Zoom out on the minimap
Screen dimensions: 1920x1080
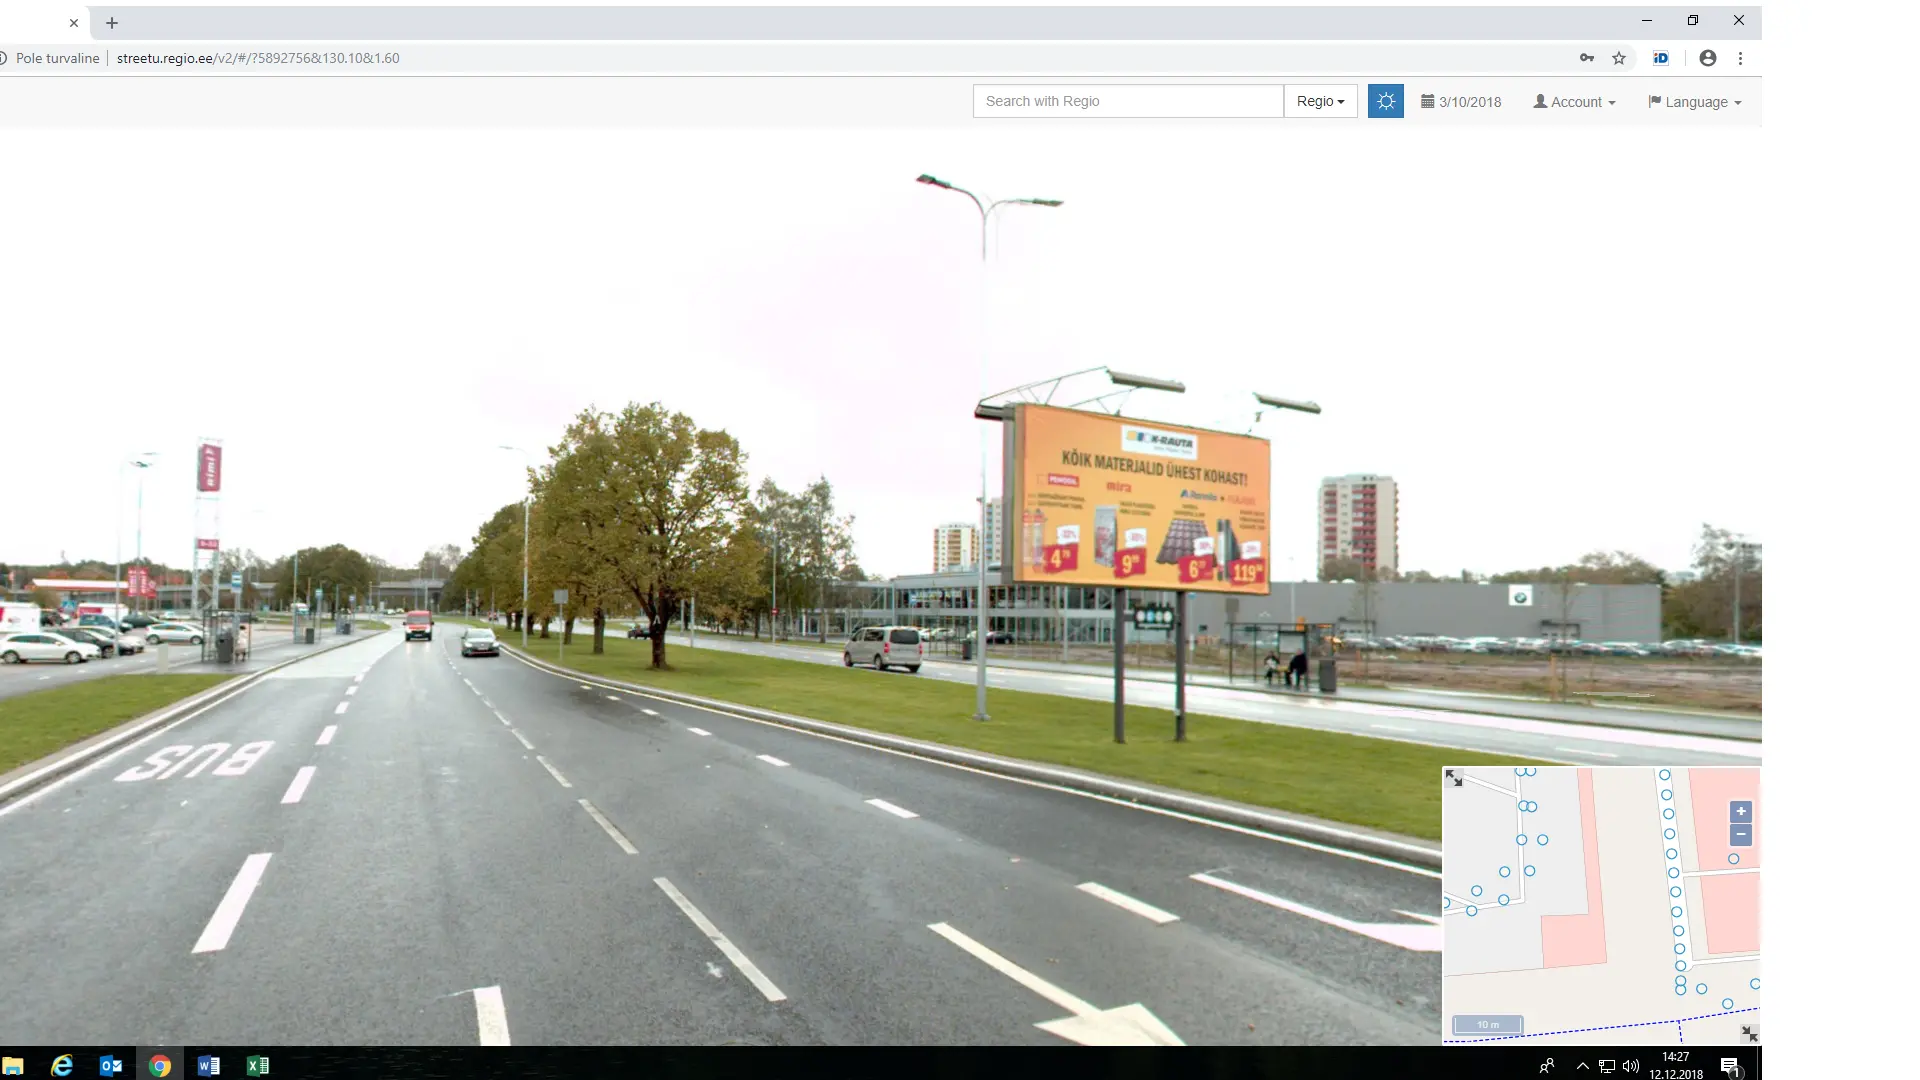point(1740,835)
